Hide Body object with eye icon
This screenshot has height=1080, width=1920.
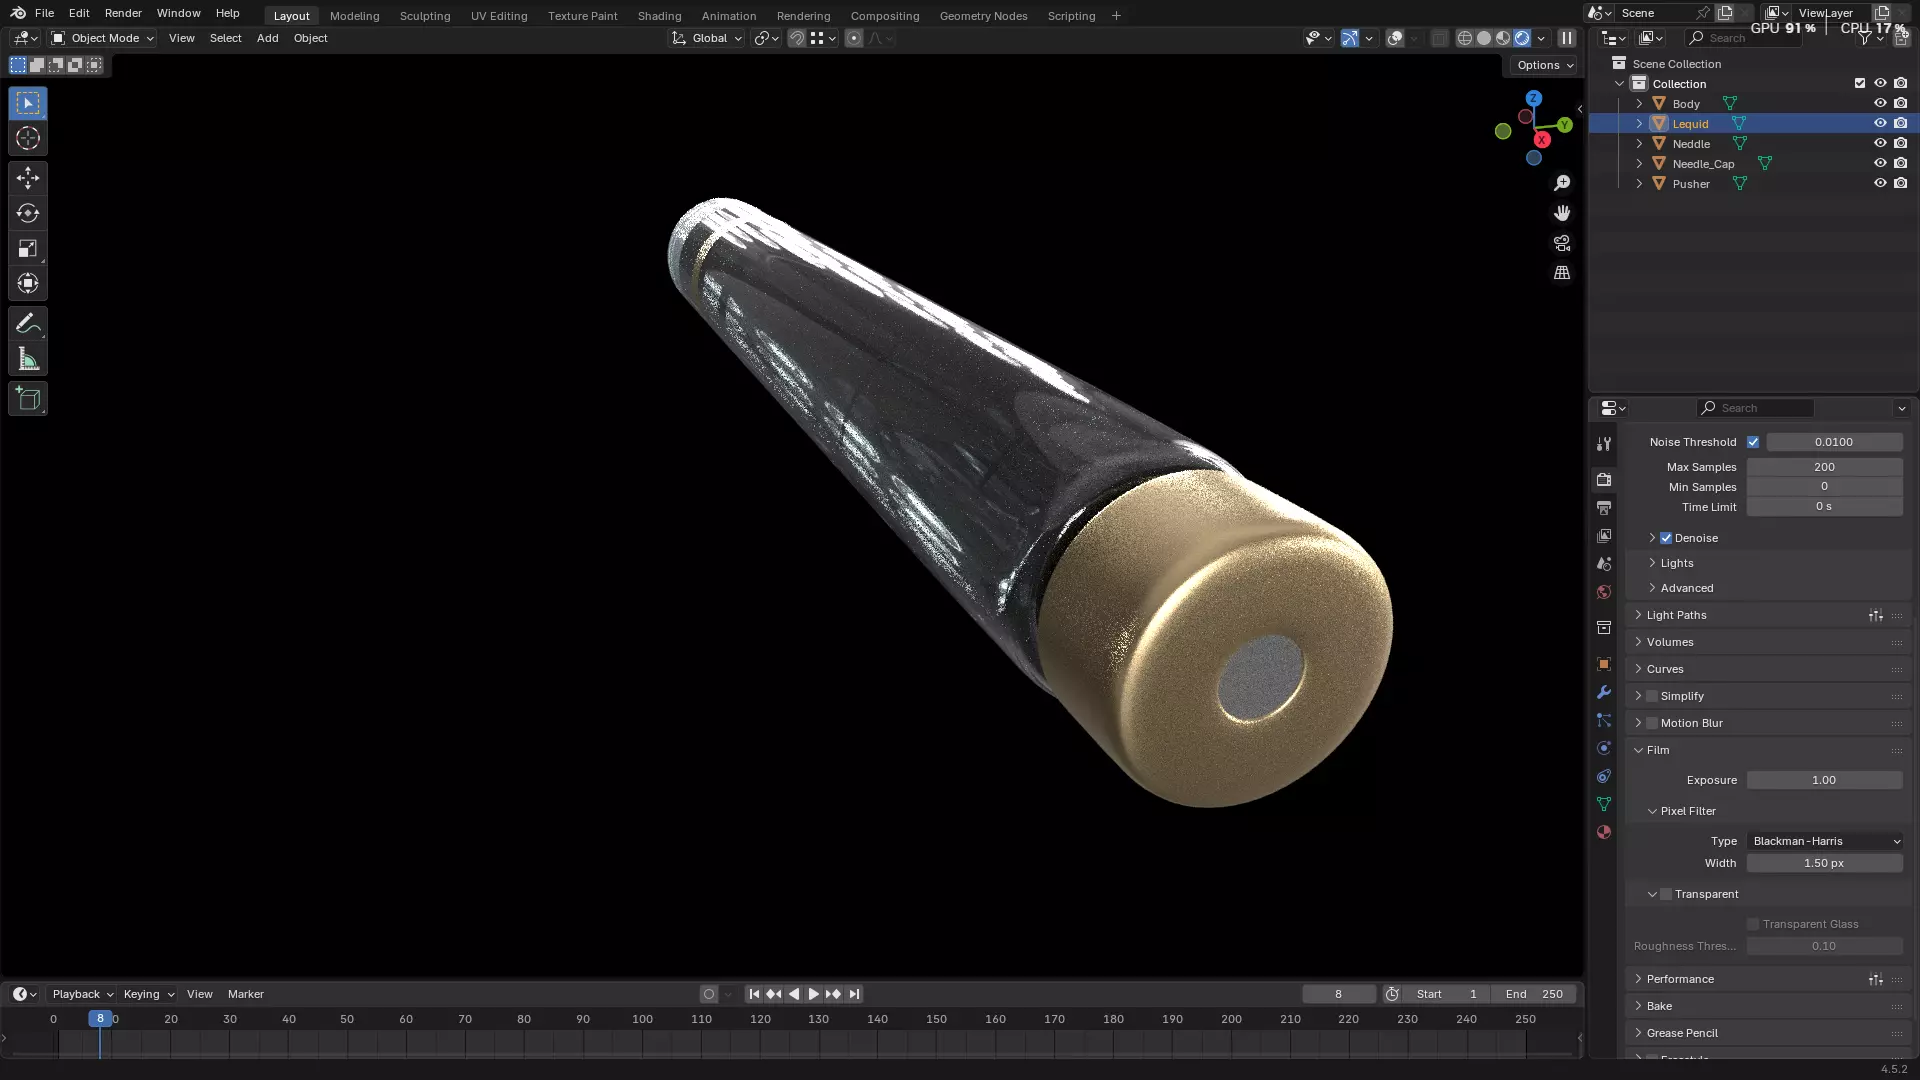click(x=1880, y=103)
